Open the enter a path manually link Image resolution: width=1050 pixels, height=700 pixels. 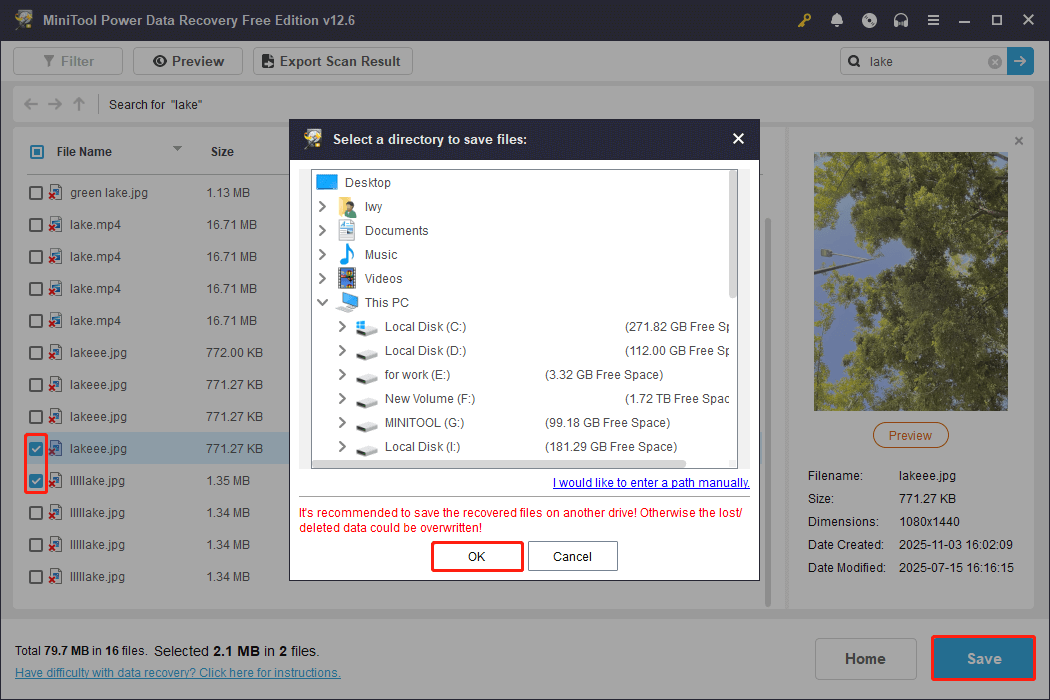coord(650,482)
